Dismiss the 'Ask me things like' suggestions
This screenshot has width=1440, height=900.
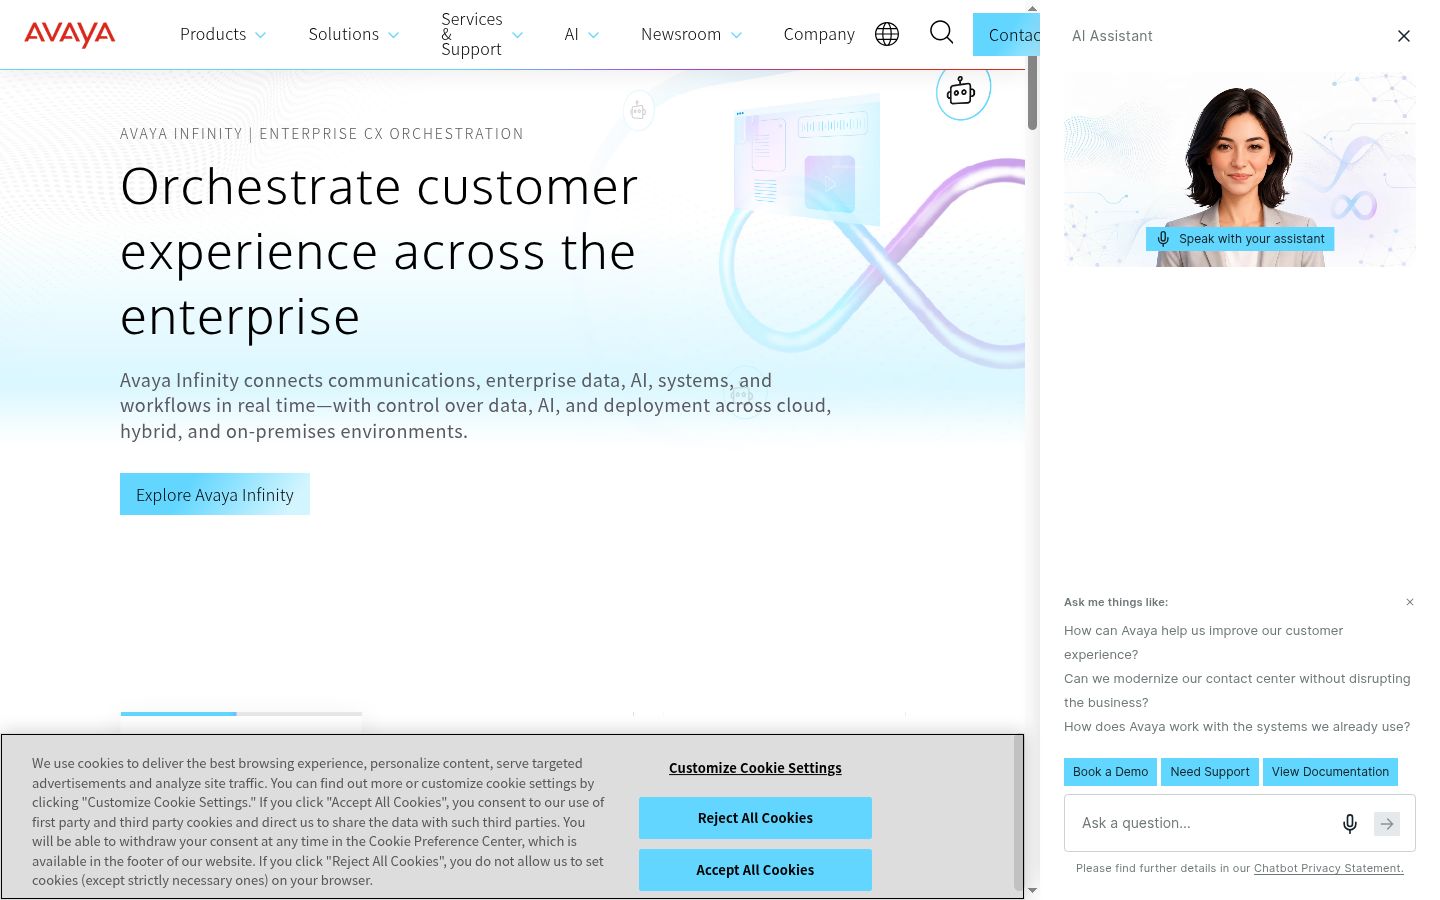tap(1410, 602)
